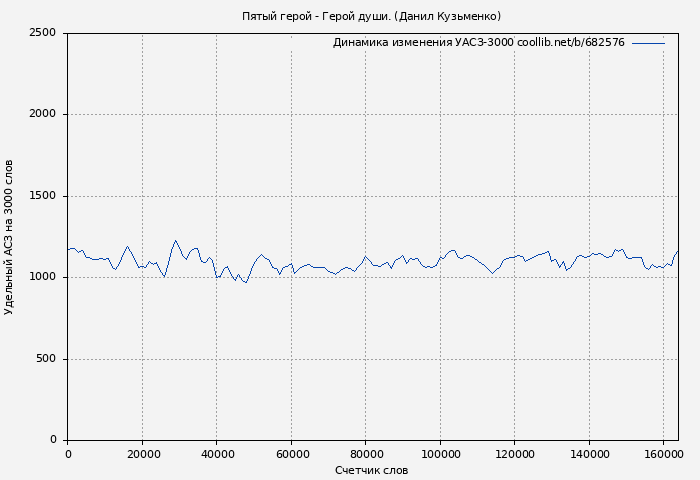Viewport: 700px width, 480px height.
Task: Click the 60000 x-axis tick label
Action: [x=291, y=455]
